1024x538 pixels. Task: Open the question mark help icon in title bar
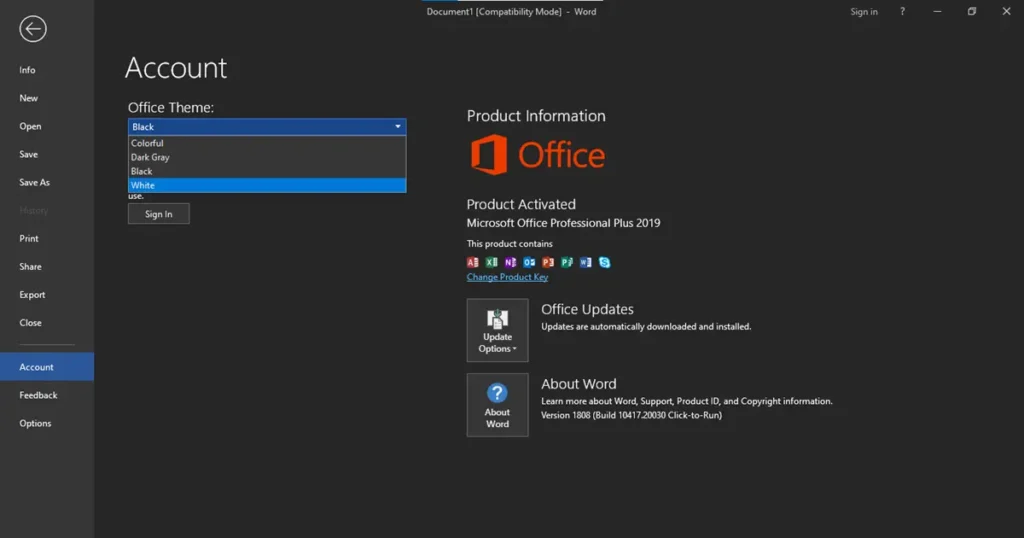click(903, 12)
